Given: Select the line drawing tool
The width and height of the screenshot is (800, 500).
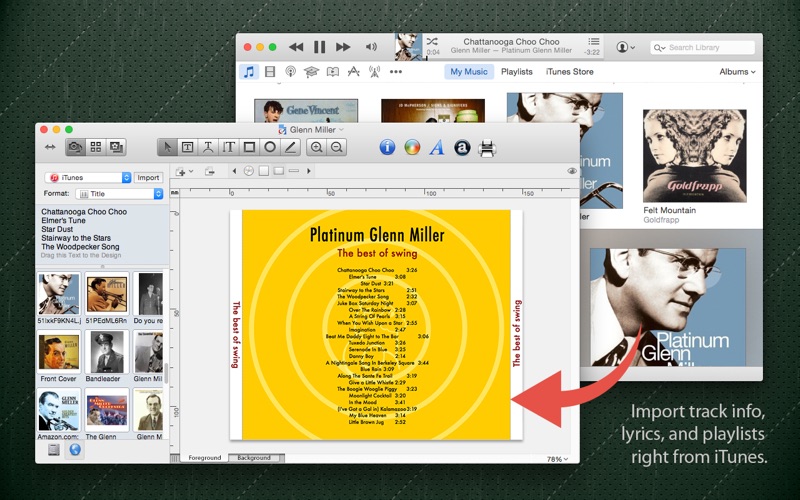Looking at the screenshot, I should (290, 147).
